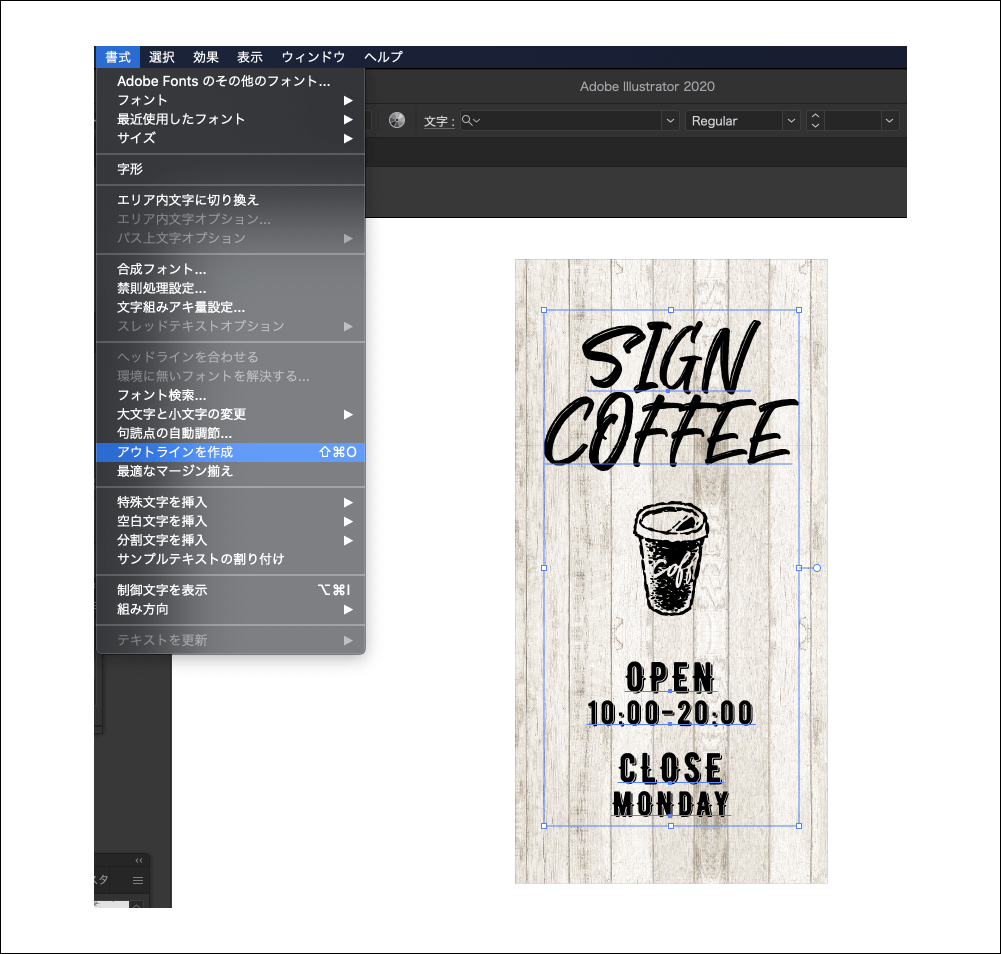Expand 特殊文字を挿入 submenu
This screenshot has height=954, width=1001.
coord(230,502)
